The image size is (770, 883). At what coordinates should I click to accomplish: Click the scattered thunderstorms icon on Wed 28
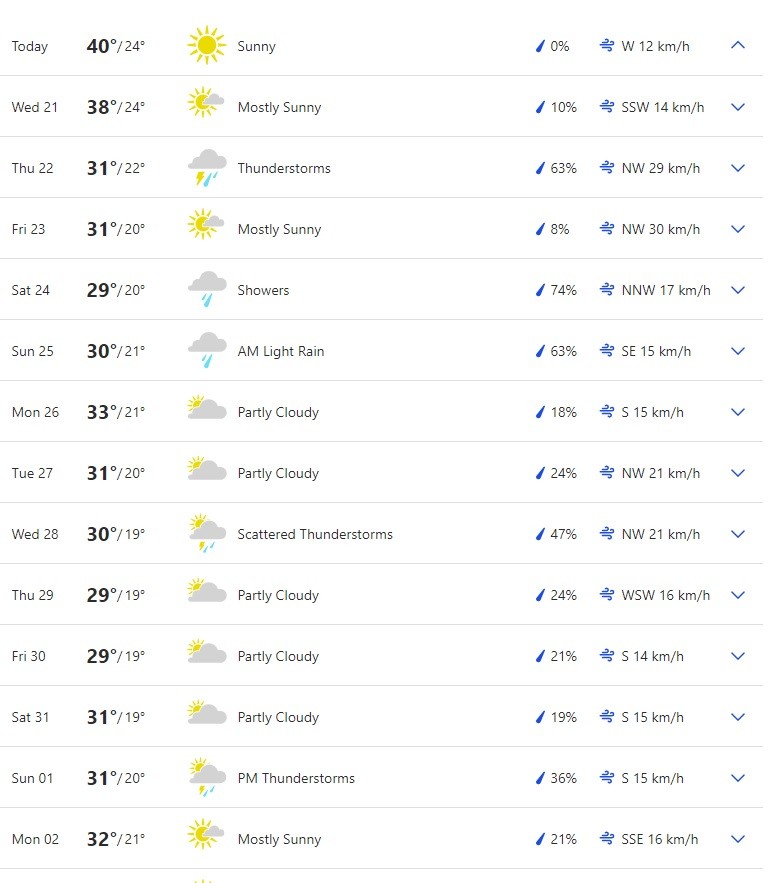(x=206, y=534)
